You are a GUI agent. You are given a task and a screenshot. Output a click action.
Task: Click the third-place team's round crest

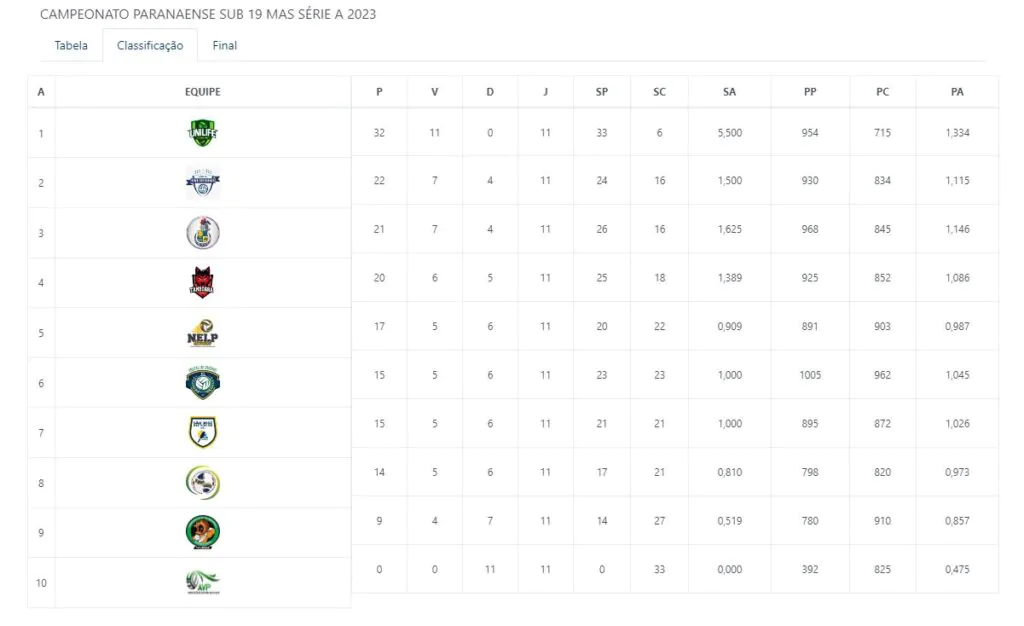[203, 233]
